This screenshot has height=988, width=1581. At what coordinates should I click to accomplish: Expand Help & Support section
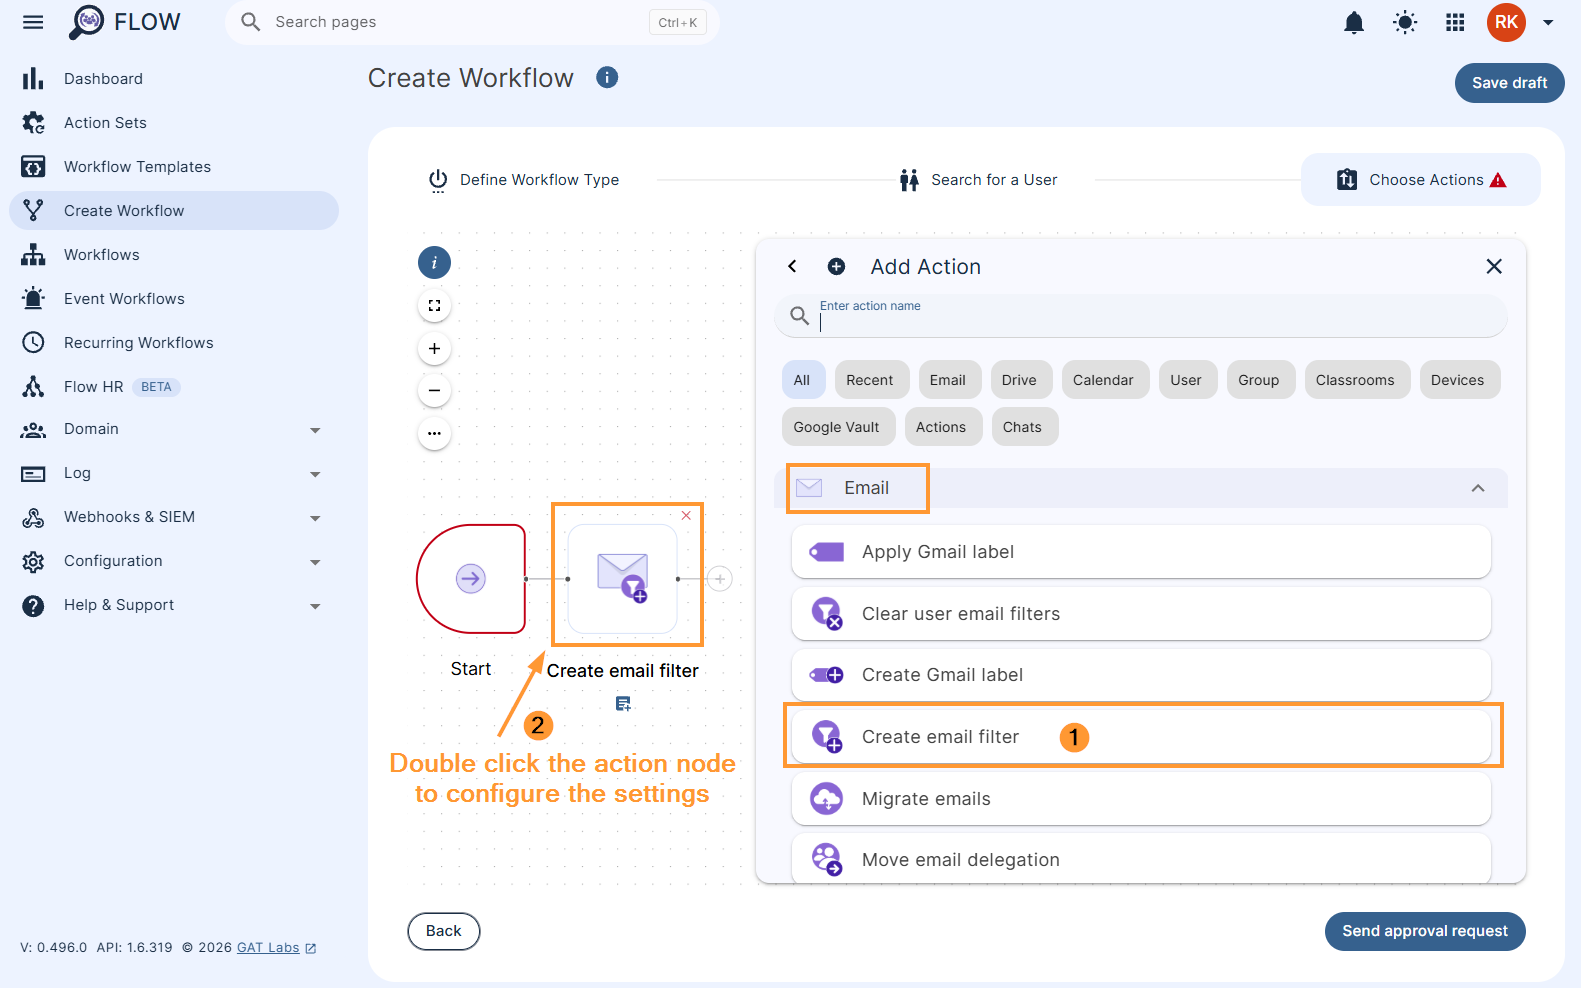174,605
